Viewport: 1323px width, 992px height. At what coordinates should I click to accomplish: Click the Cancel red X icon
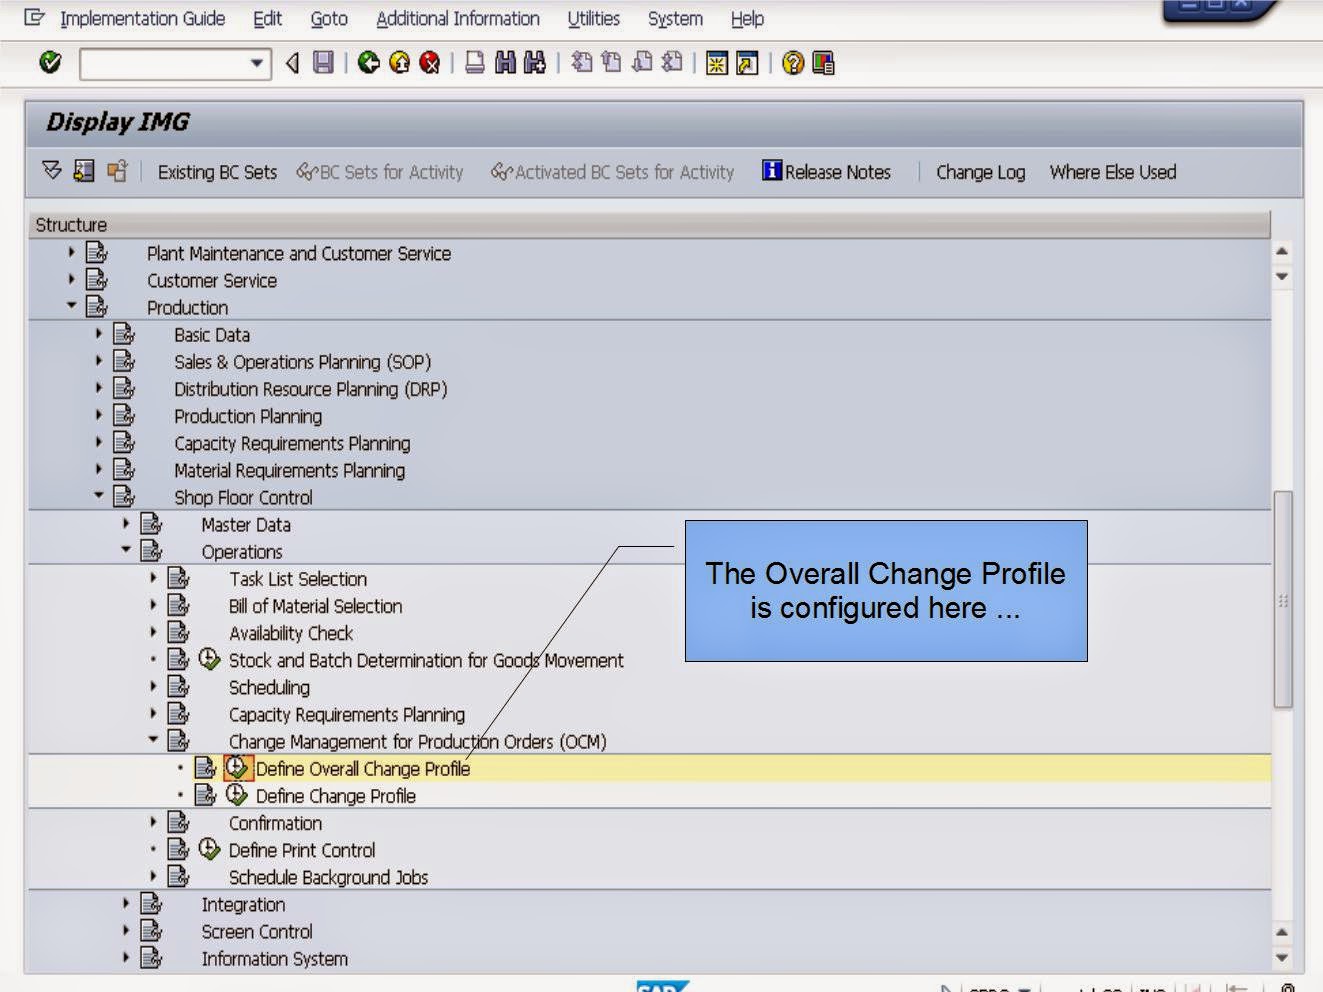(x=427, y=63)
